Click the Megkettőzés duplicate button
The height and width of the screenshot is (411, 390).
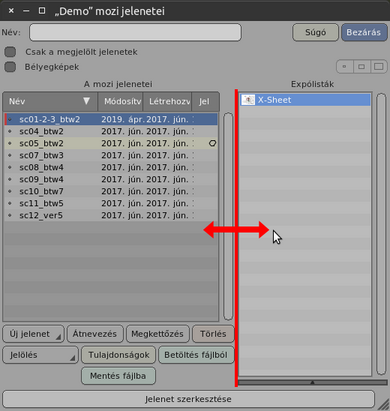(x=158, y=334)
